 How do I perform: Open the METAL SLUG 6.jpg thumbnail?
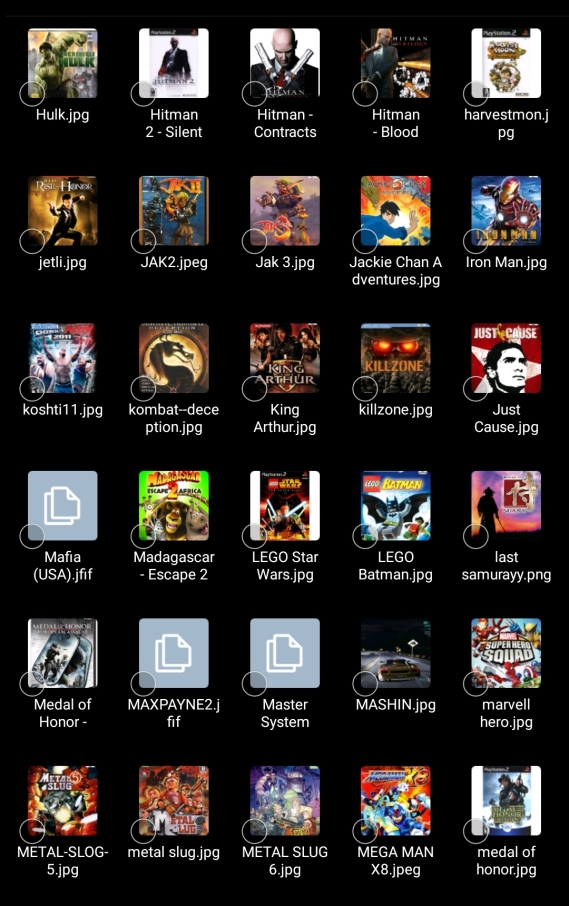point(285,801)
